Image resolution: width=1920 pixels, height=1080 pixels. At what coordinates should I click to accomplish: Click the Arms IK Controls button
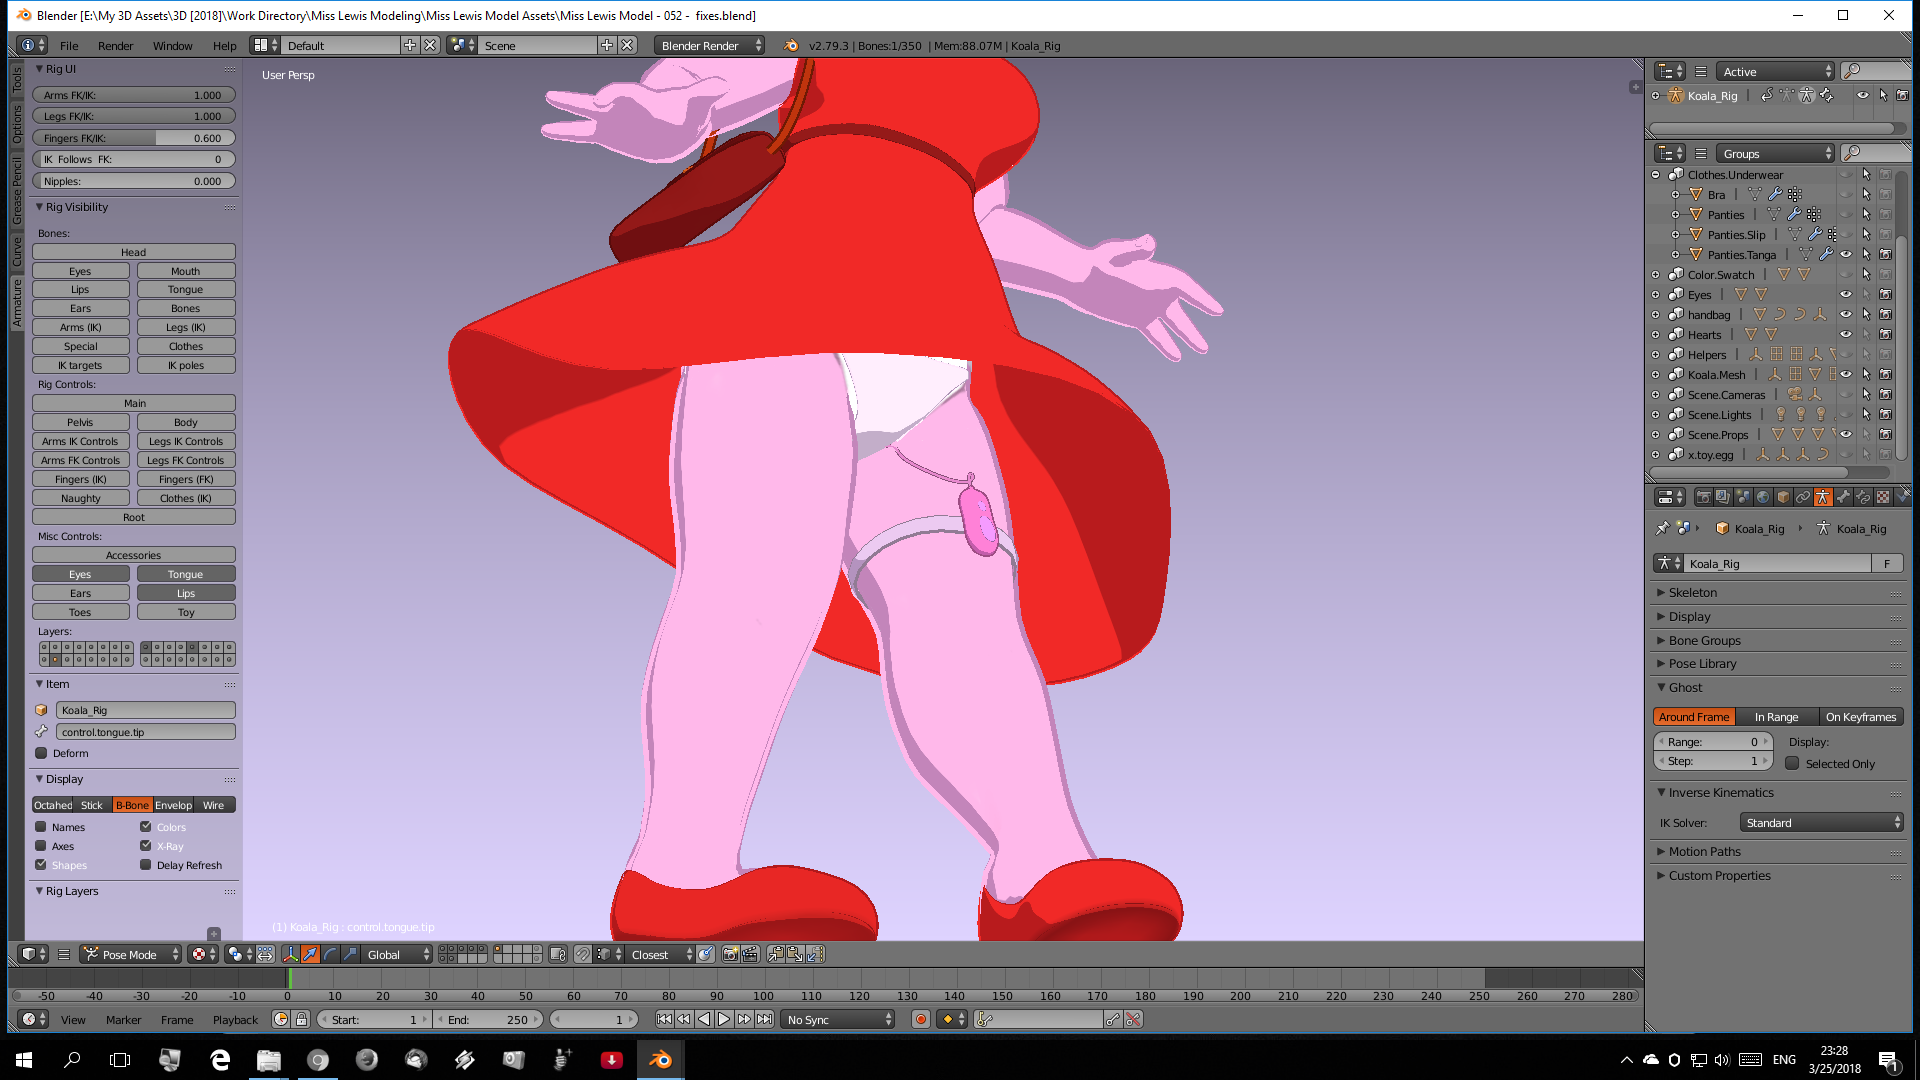(80, 441)
